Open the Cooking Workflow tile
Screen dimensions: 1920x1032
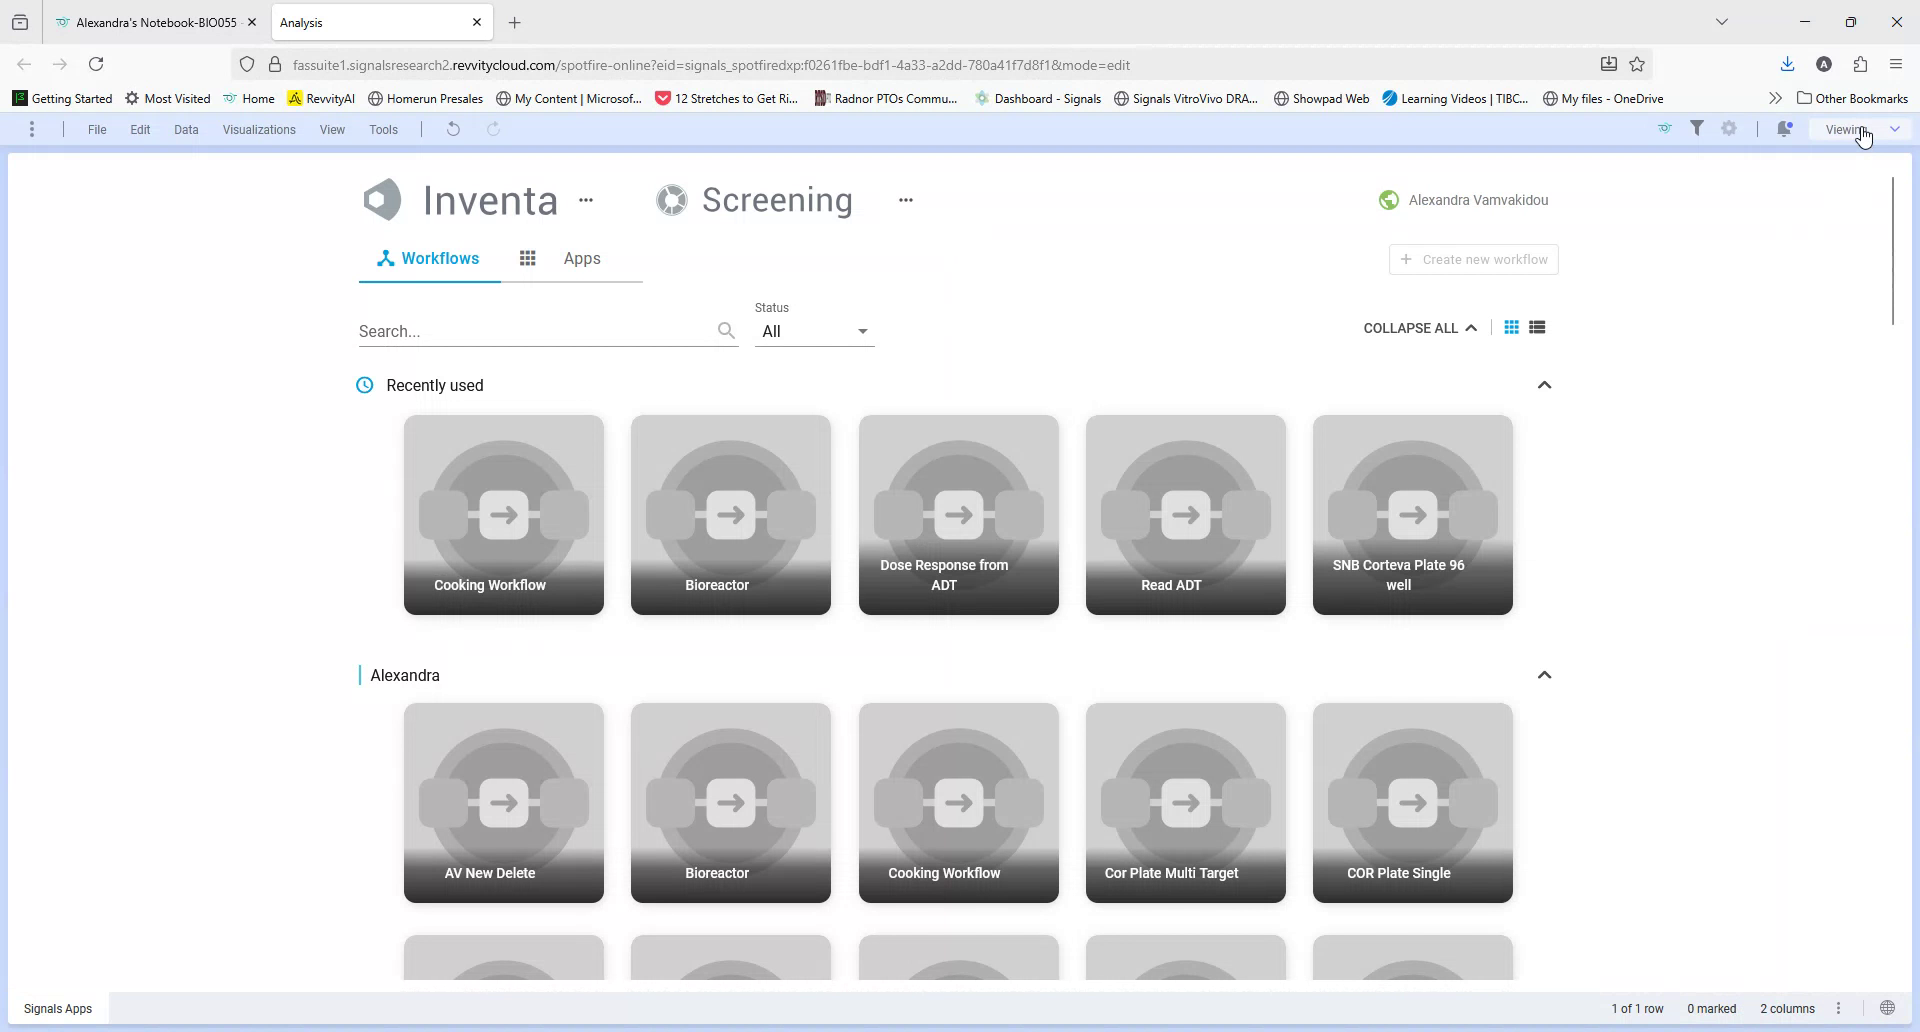504,515
